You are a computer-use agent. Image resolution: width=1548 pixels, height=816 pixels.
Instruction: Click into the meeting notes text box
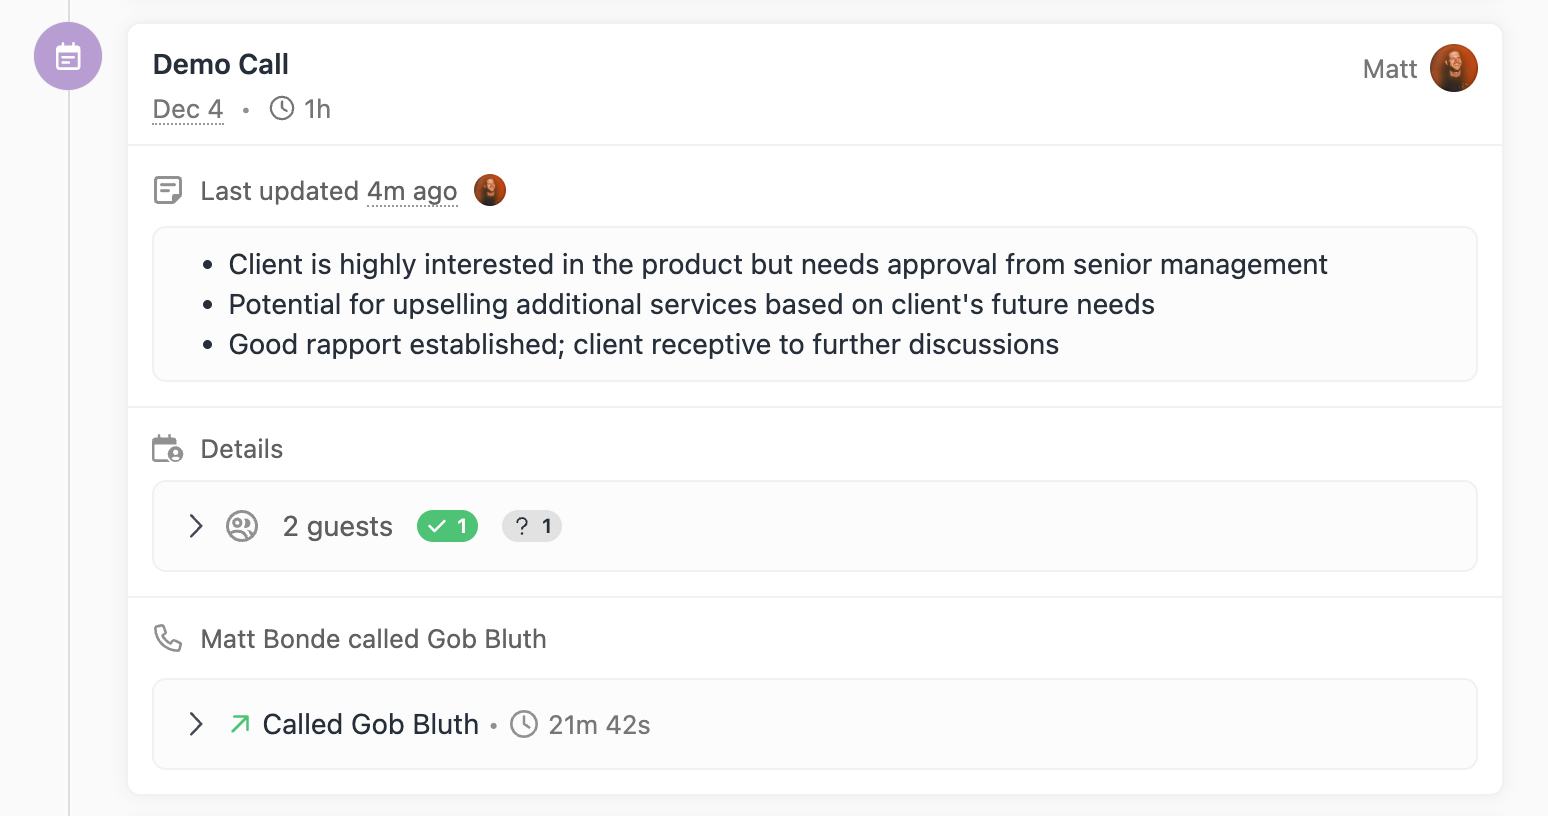point(814,304)
